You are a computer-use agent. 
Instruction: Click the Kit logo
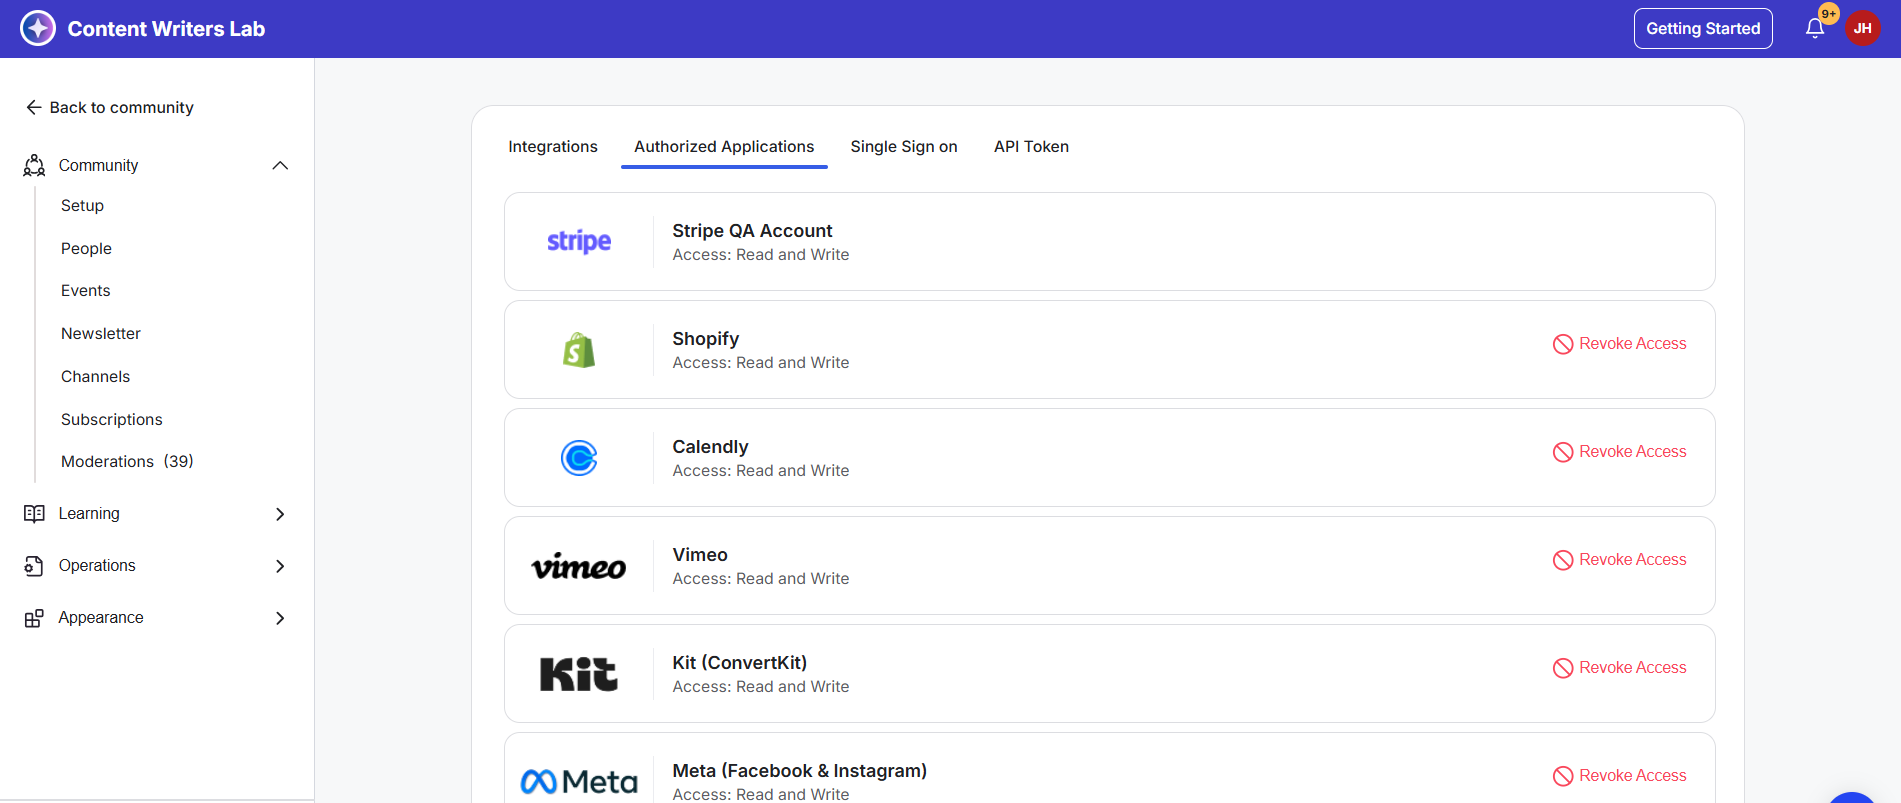tap(579, 674)
